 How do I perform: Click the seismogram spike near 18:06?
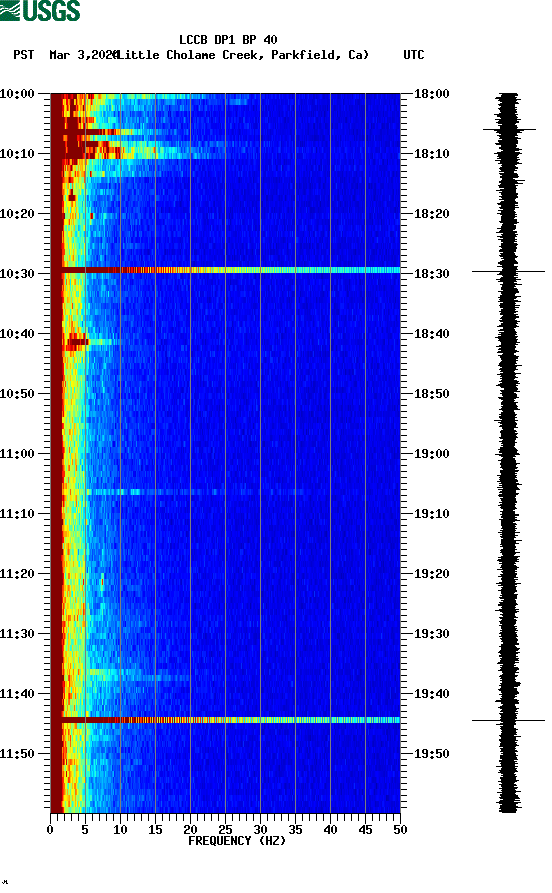(x=509, y=130)
